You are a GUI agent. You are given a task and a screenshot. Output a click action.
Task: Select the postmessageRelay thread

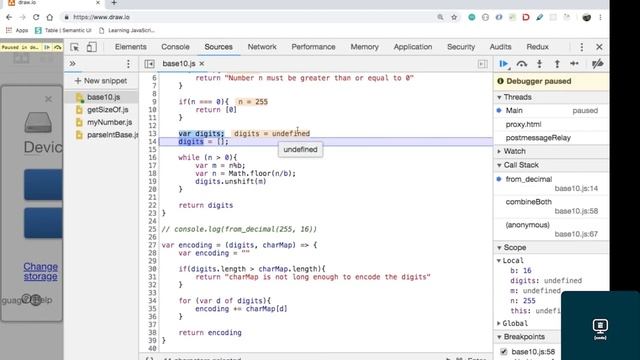pos(551,138)
